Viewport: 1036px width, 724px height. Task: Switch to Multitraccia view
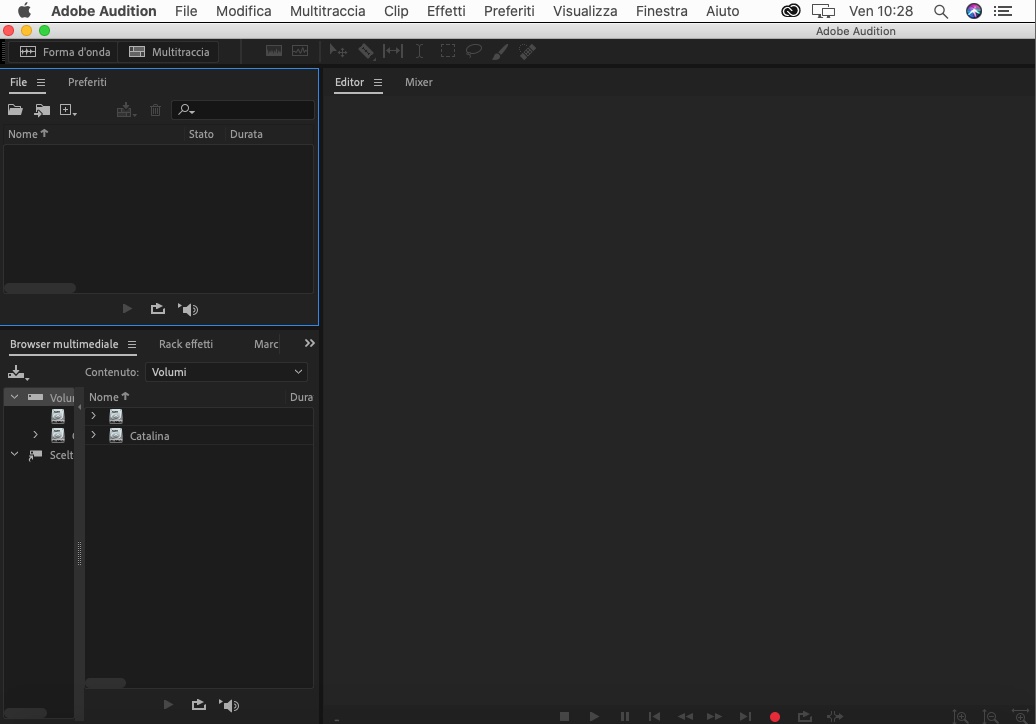(x=168, y=52)
